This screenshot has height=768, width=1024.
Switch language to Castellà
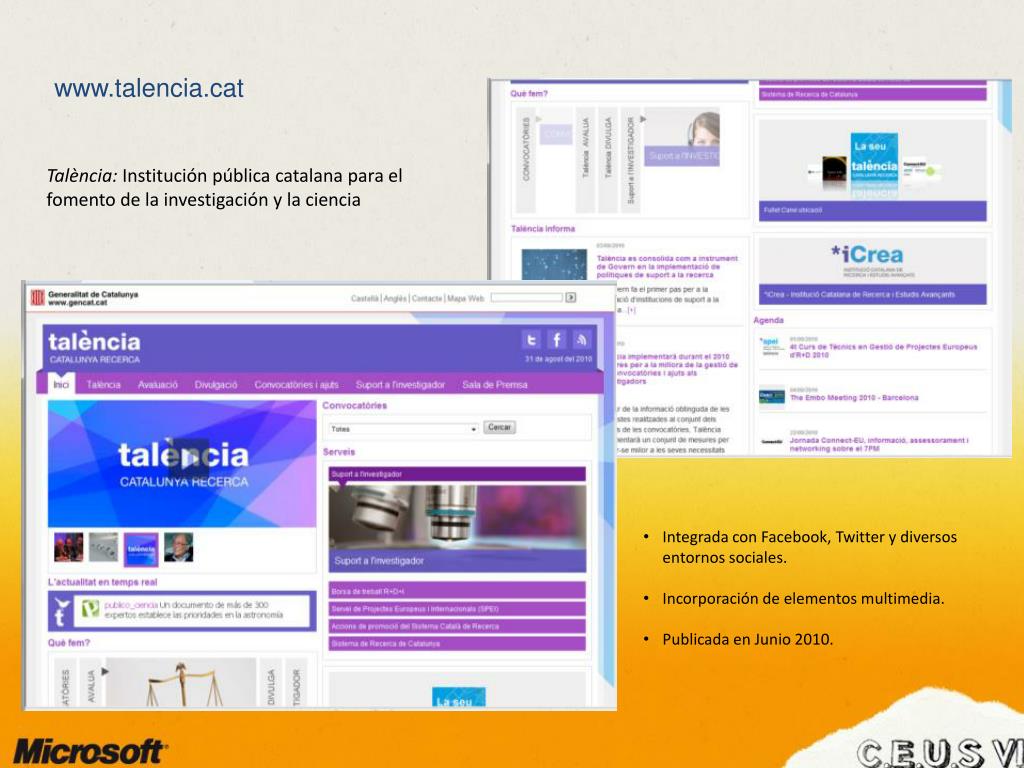click(x=364, y=298)
